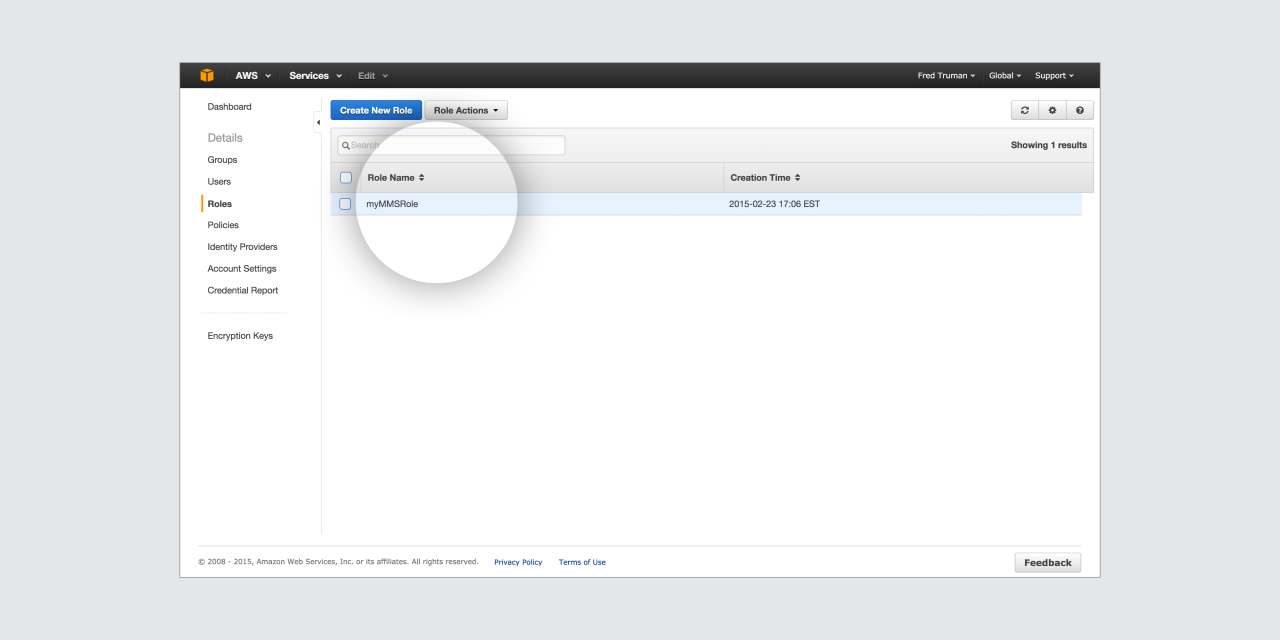
Task: Sort by Creation Time arrows
Action: (797, 178)
